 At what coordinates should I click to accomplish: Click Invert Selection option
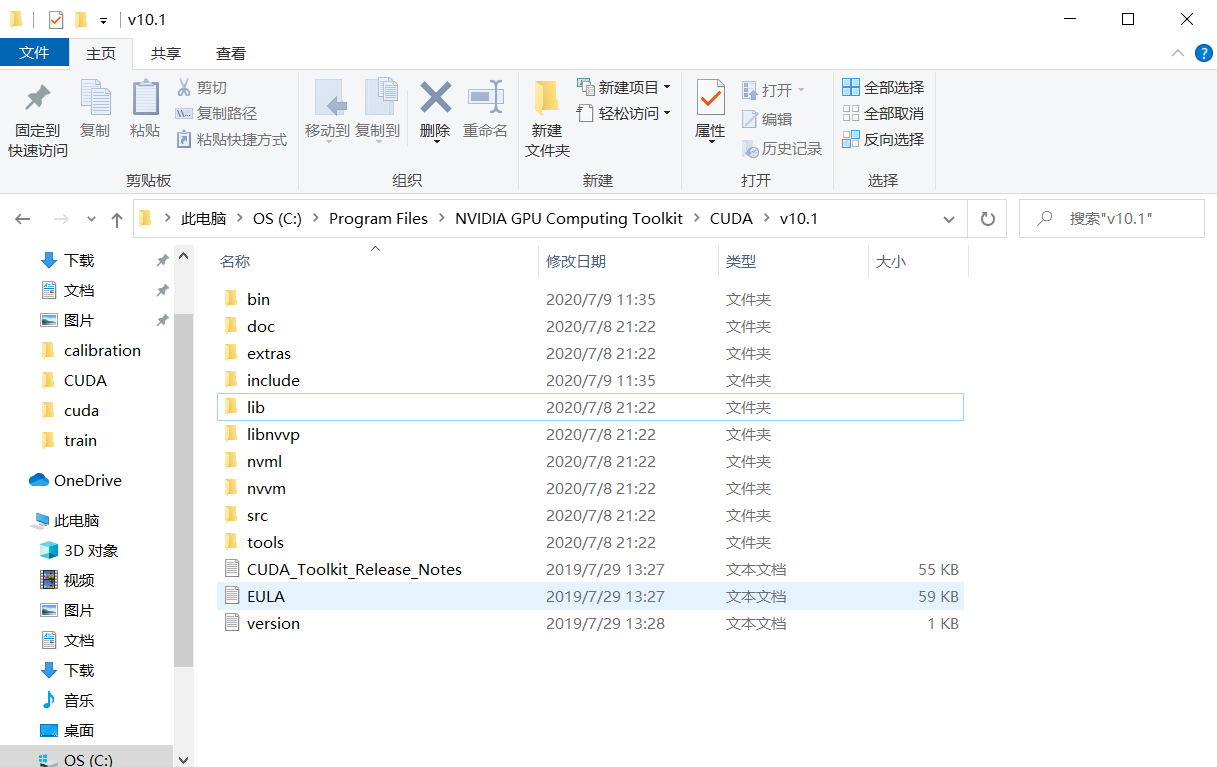pyautogui.click(x=883, y=140)
